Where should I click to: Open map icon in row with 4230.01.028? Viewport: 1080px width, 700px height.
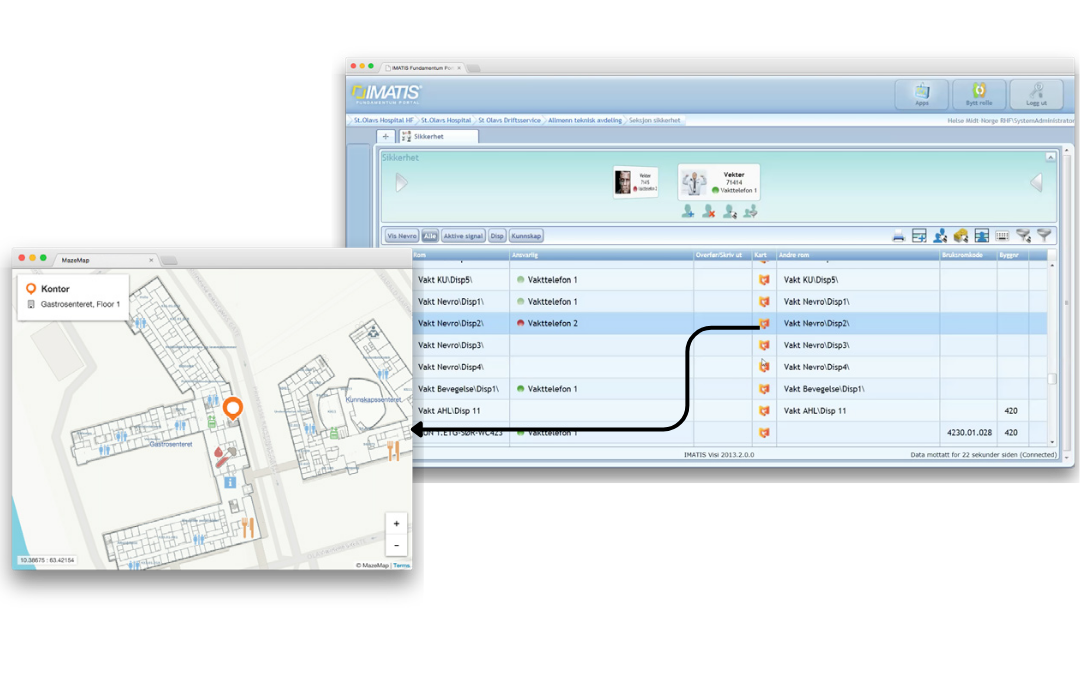pyautogui.click(x=764, y=433)
